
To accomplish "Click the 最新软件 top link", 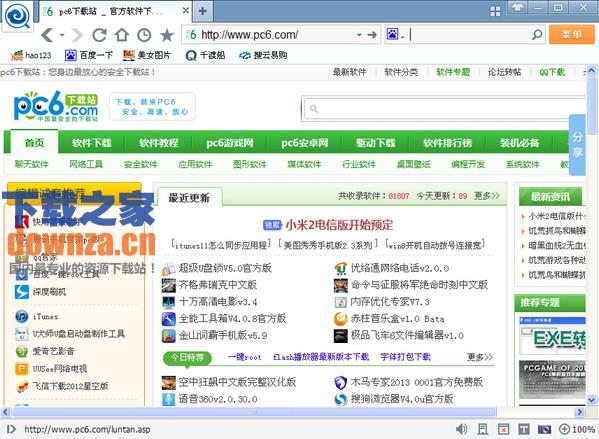I will click(349, 72).
